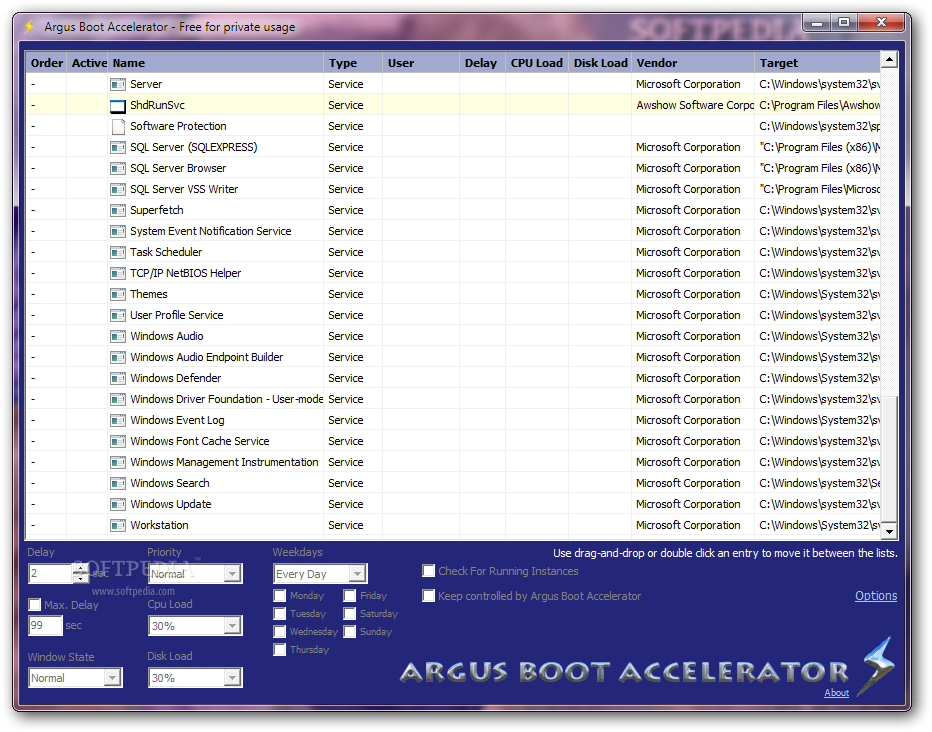
Task: Increase the Delay spinner value
Action: [x=81, y=569]
